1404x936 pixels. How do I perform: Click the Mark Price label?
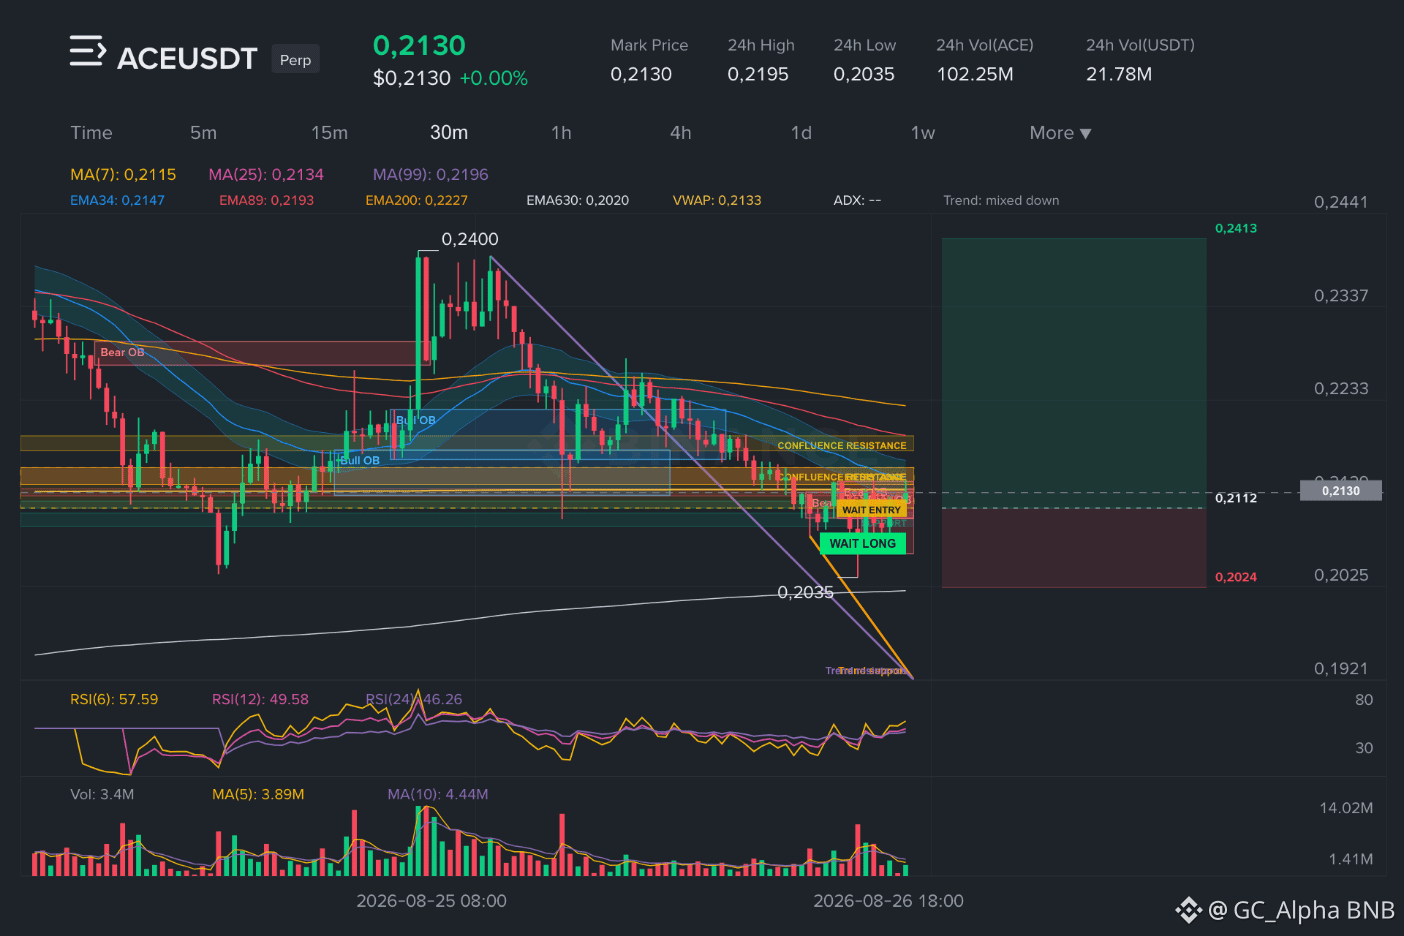coord(649,45)
